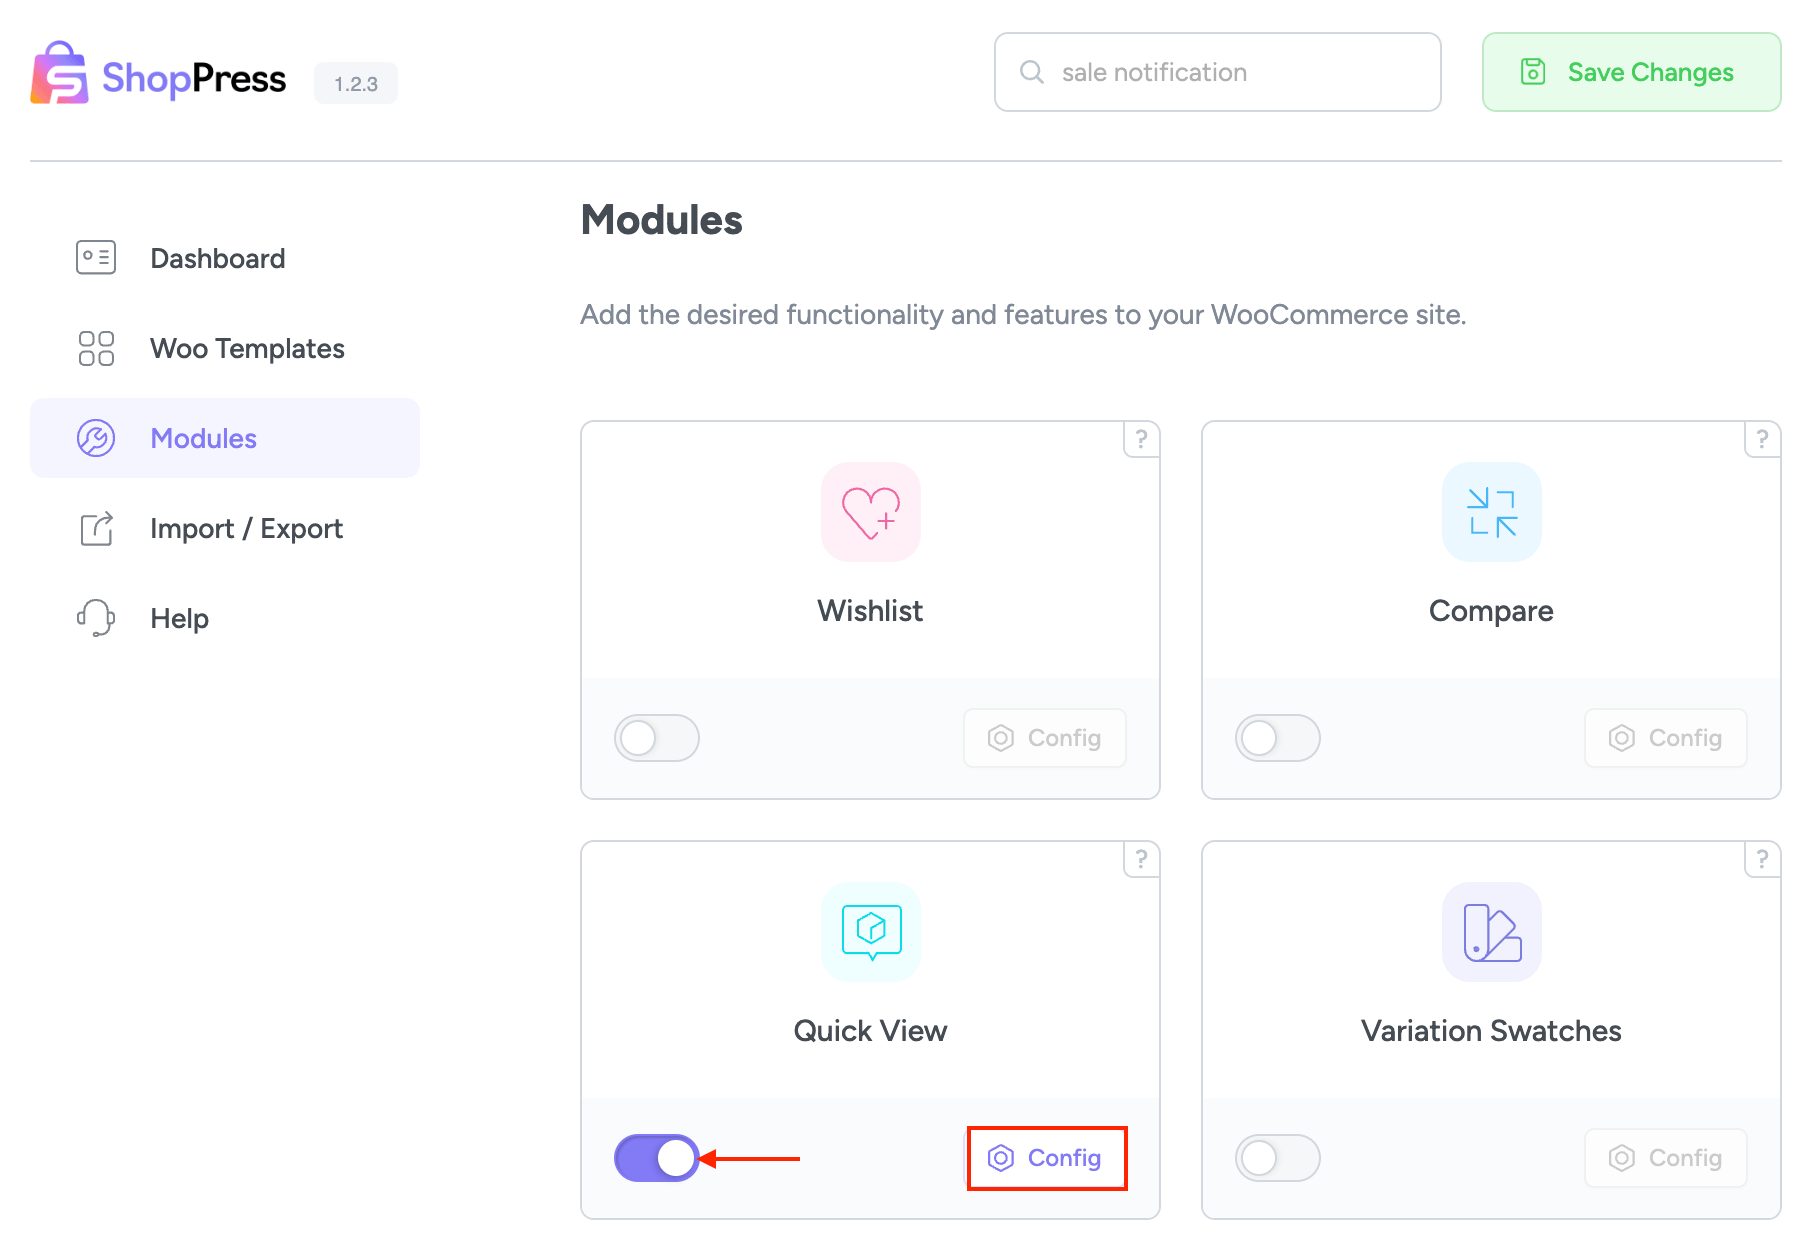The height and width of the screenshot is (1248, 1818).
Task: Click the Compare arrows icon
Action: click(1491, 512)
